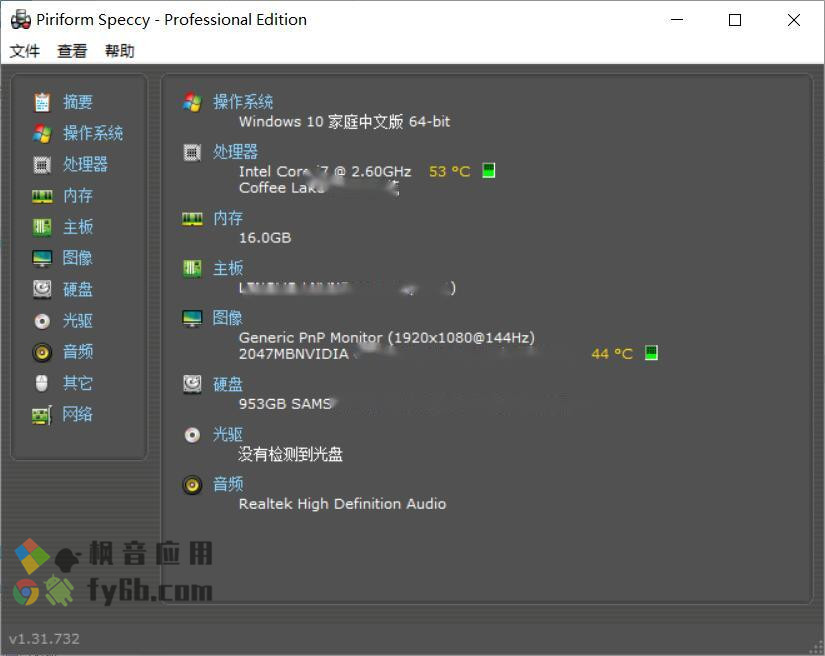The image size is (825, 656).
Task: Click the 主板 motherboard icon in sidebar
Action: click(42, 227)
